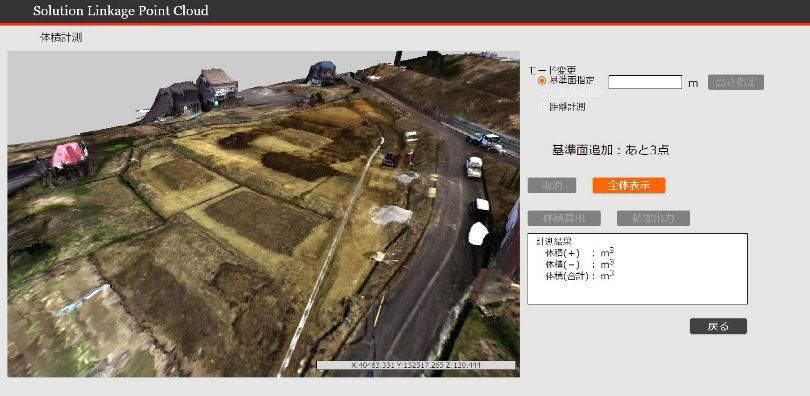Select the 基準面指定 radio option
Screen dimensions: 810x396
pyautogui.click(x=542, y=81)
